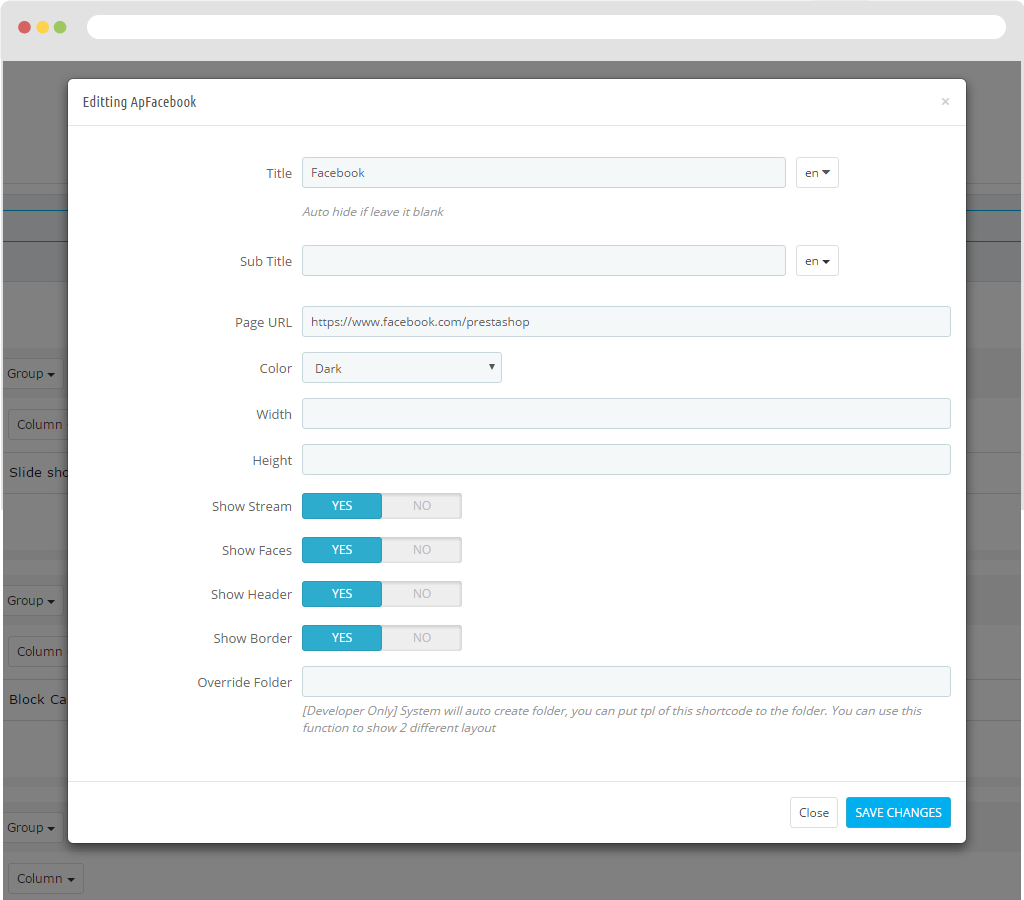Click the Override Folder input field
This screenshot has width=1024, height=900.
(626, 681)
